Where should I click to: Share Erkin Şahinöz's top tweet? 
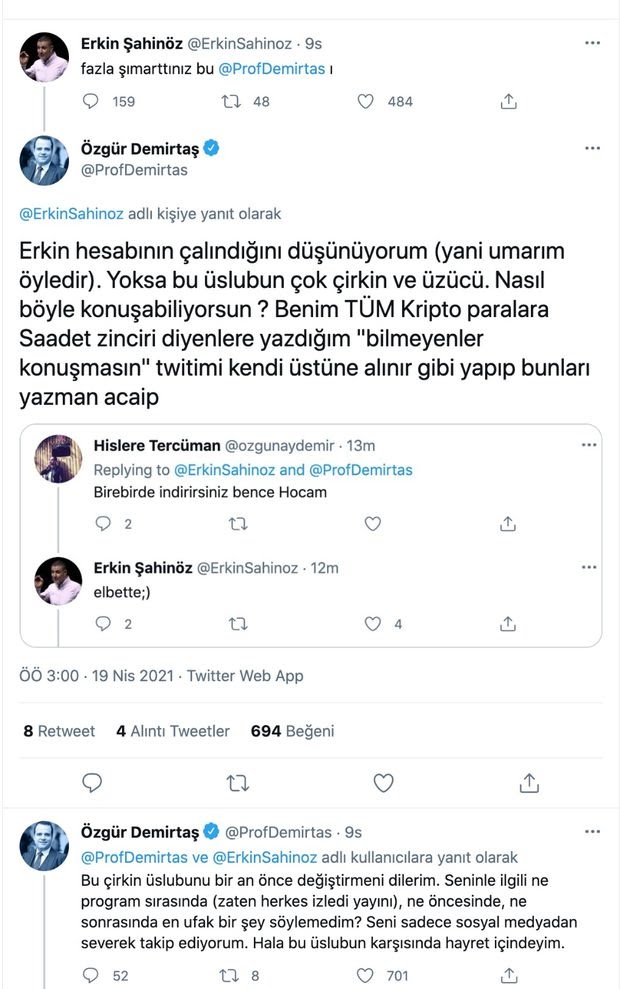(509, 101)
